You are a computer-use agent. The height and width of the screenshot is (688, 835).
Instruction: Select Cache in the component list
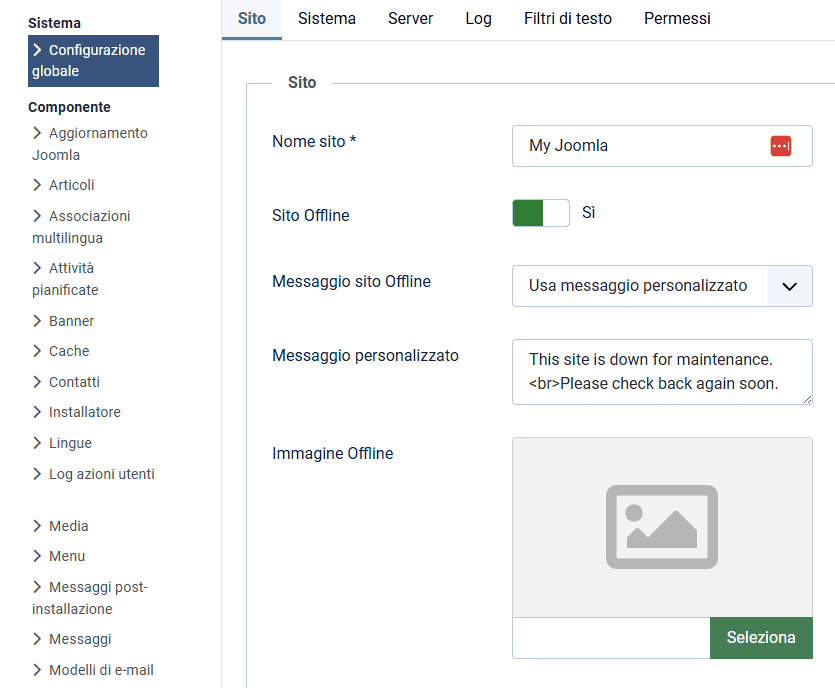(69, 351)
